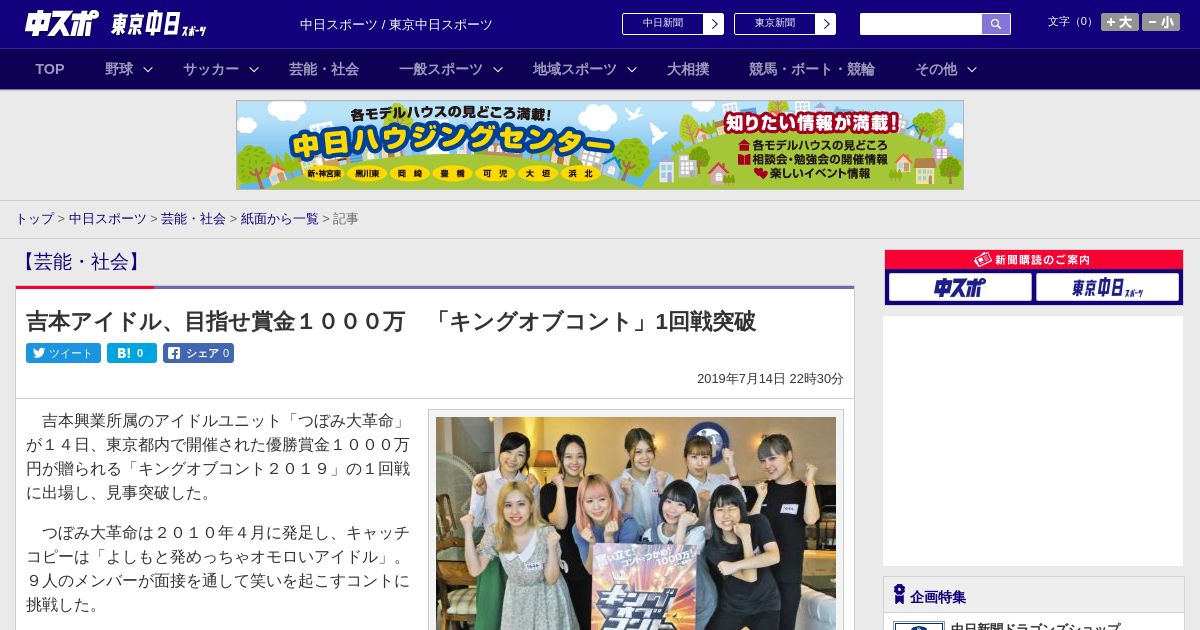The image size is (1200, 630).
Task: Go to 紙面から一覧 breadcrumb link
Action: coord(279,218)
